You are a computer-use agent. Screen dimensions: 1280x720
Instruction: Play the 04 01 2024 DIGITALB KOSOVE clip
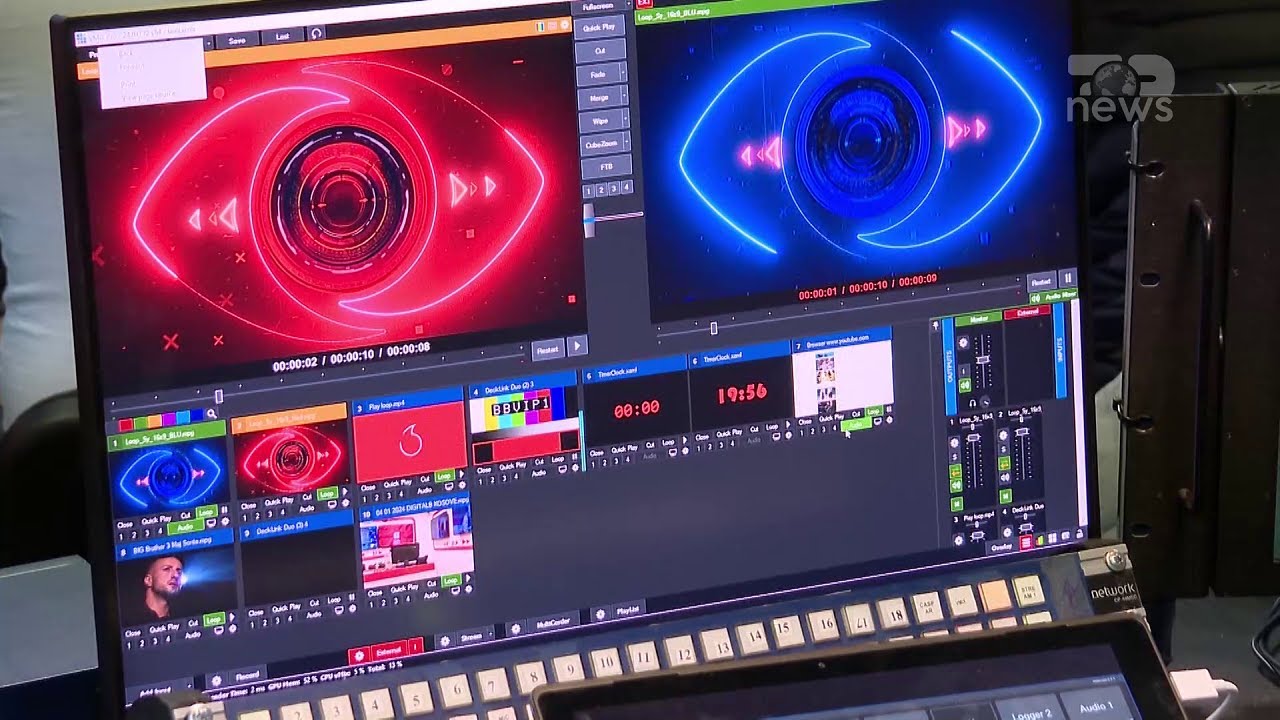tap(468, 578)
